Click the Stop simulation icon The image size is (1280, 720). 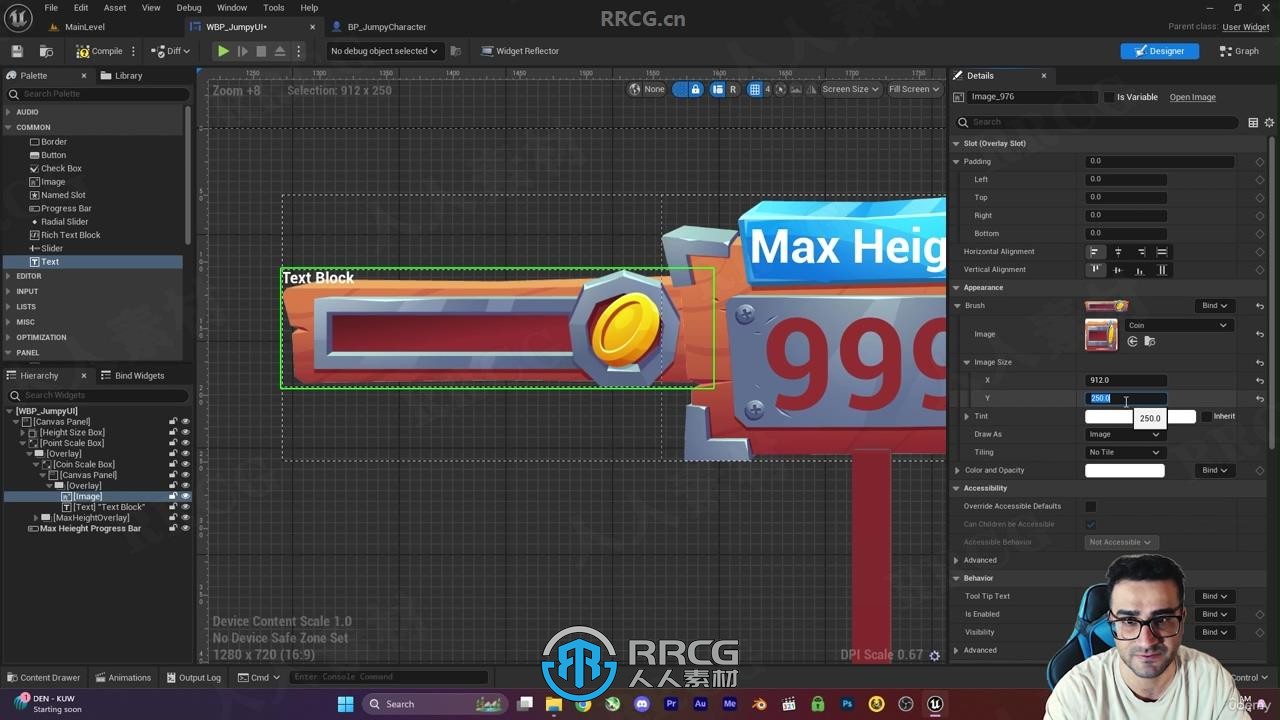[x=261, y=51]
